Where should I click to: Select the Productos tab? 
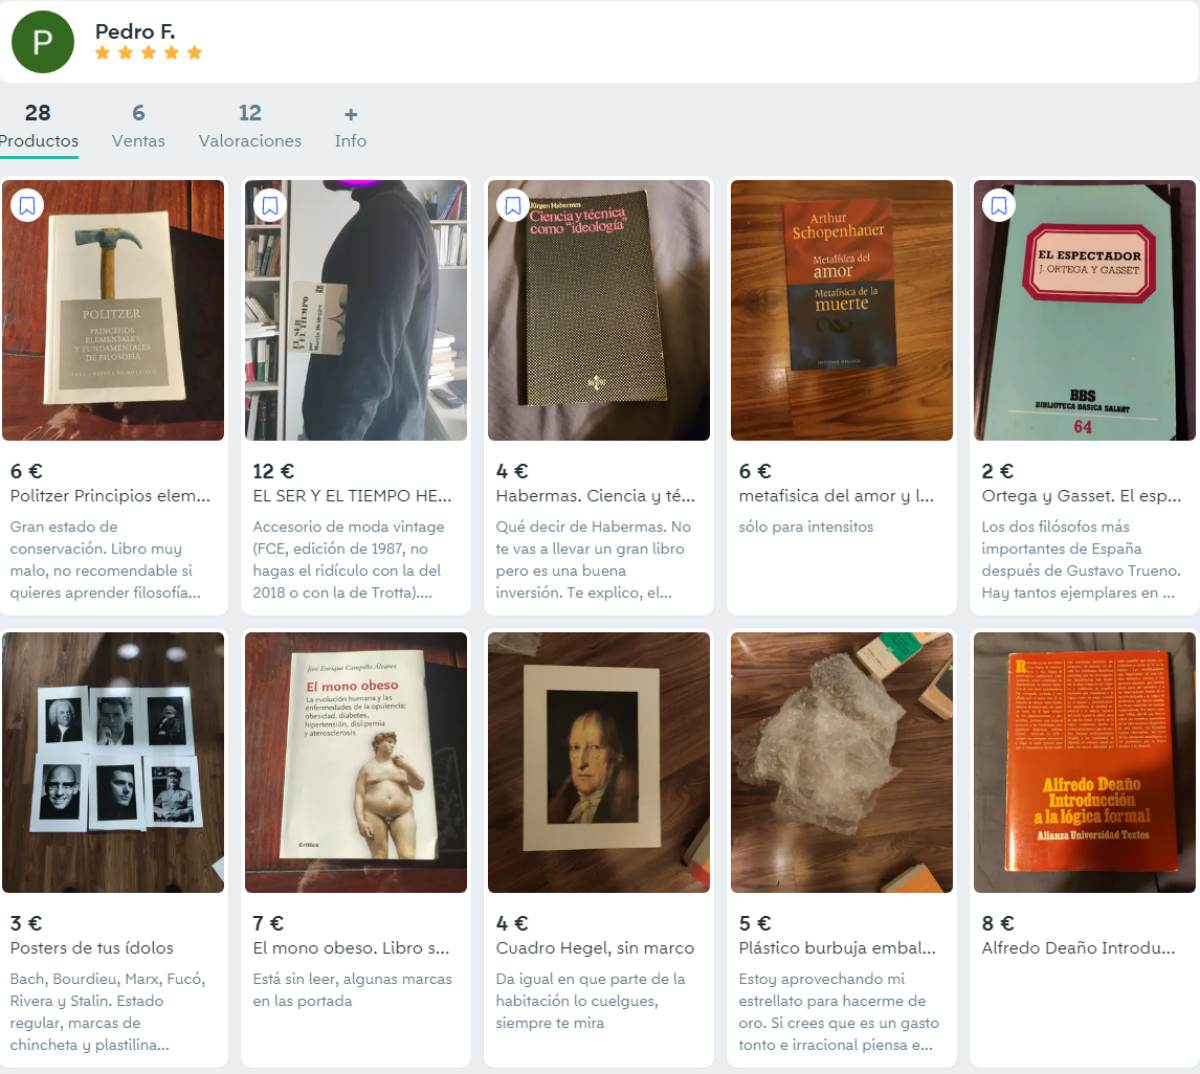pos(38,127)
